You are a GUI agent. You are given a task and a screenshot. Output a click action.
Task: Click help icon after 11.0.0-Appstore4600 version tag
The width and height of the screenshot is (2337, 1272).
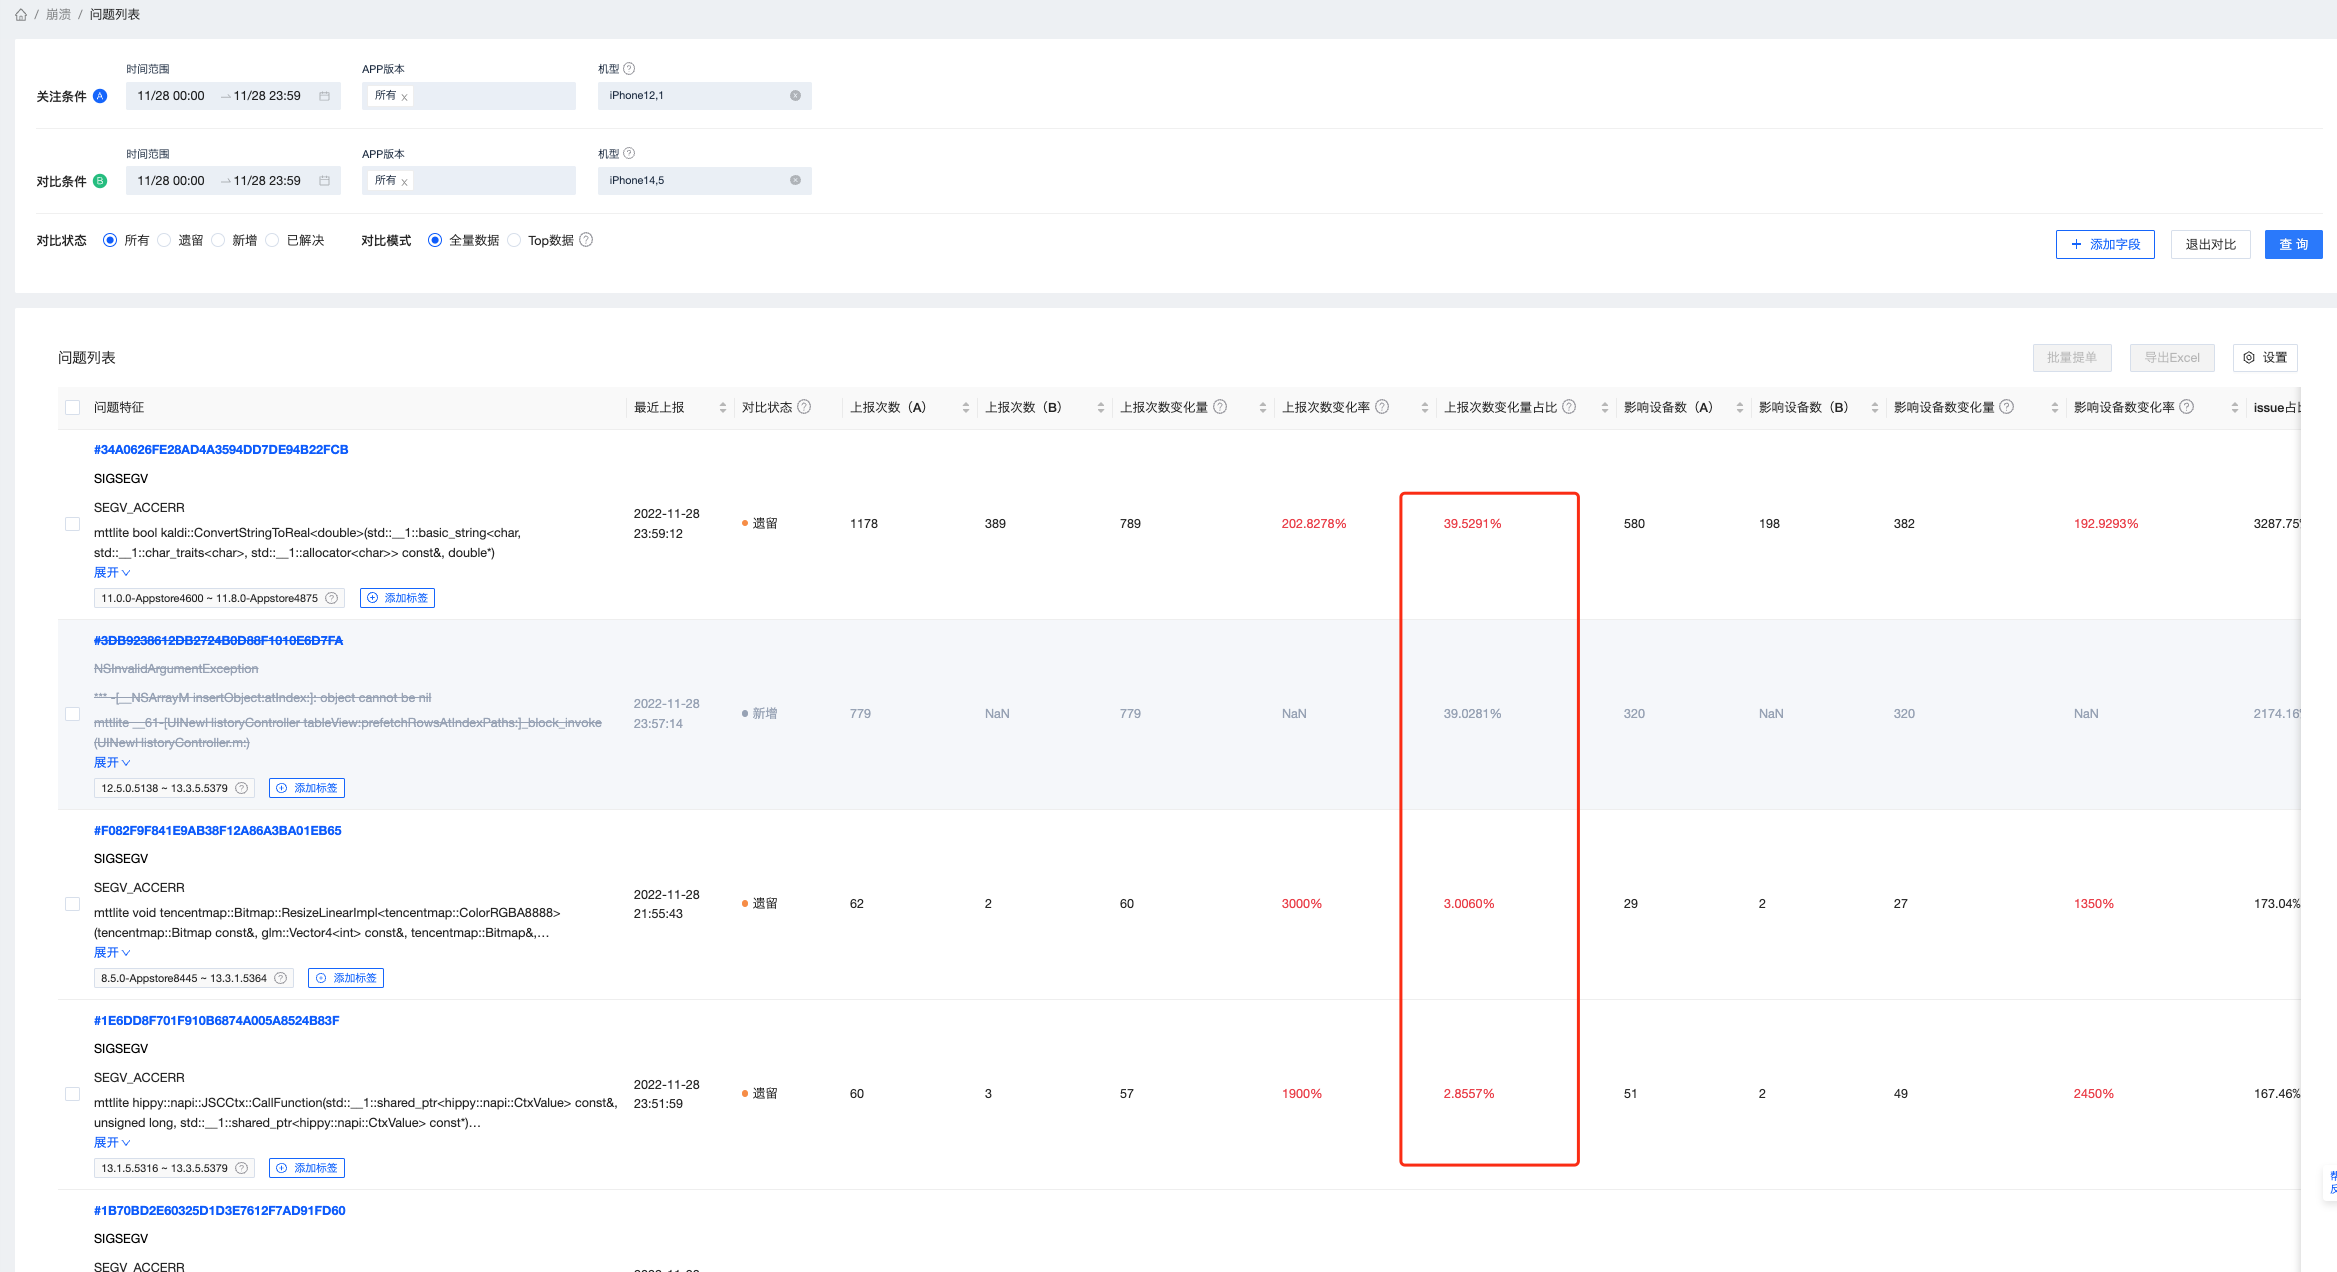coord(331,598)
